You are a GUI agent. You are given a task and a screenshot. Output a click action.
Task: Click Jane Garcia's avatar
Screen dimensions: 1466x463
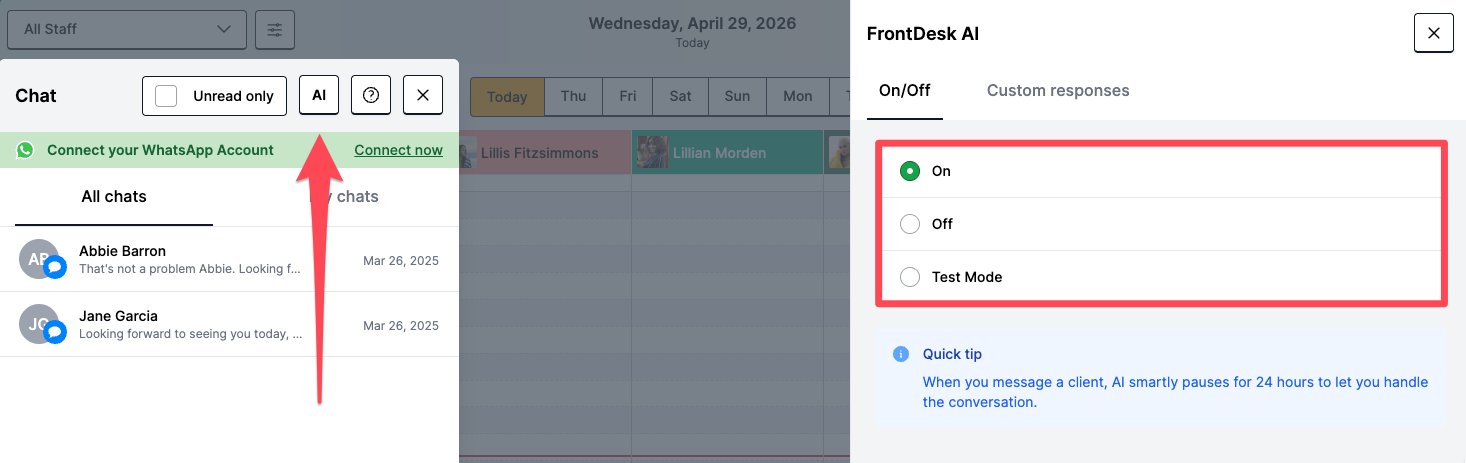point(40,324)
